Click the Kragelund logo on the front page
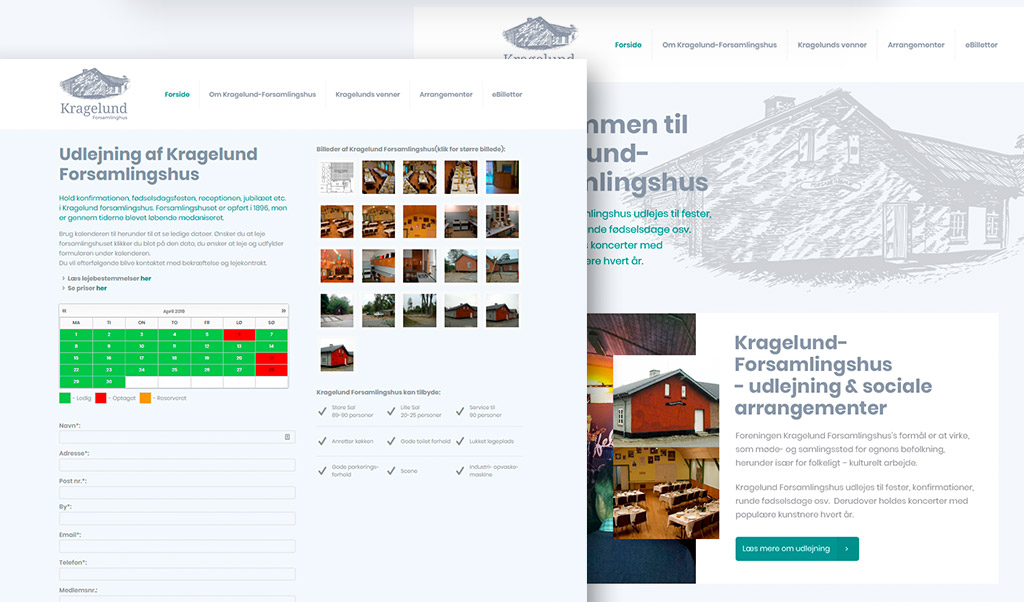 [x=95, y=93]
